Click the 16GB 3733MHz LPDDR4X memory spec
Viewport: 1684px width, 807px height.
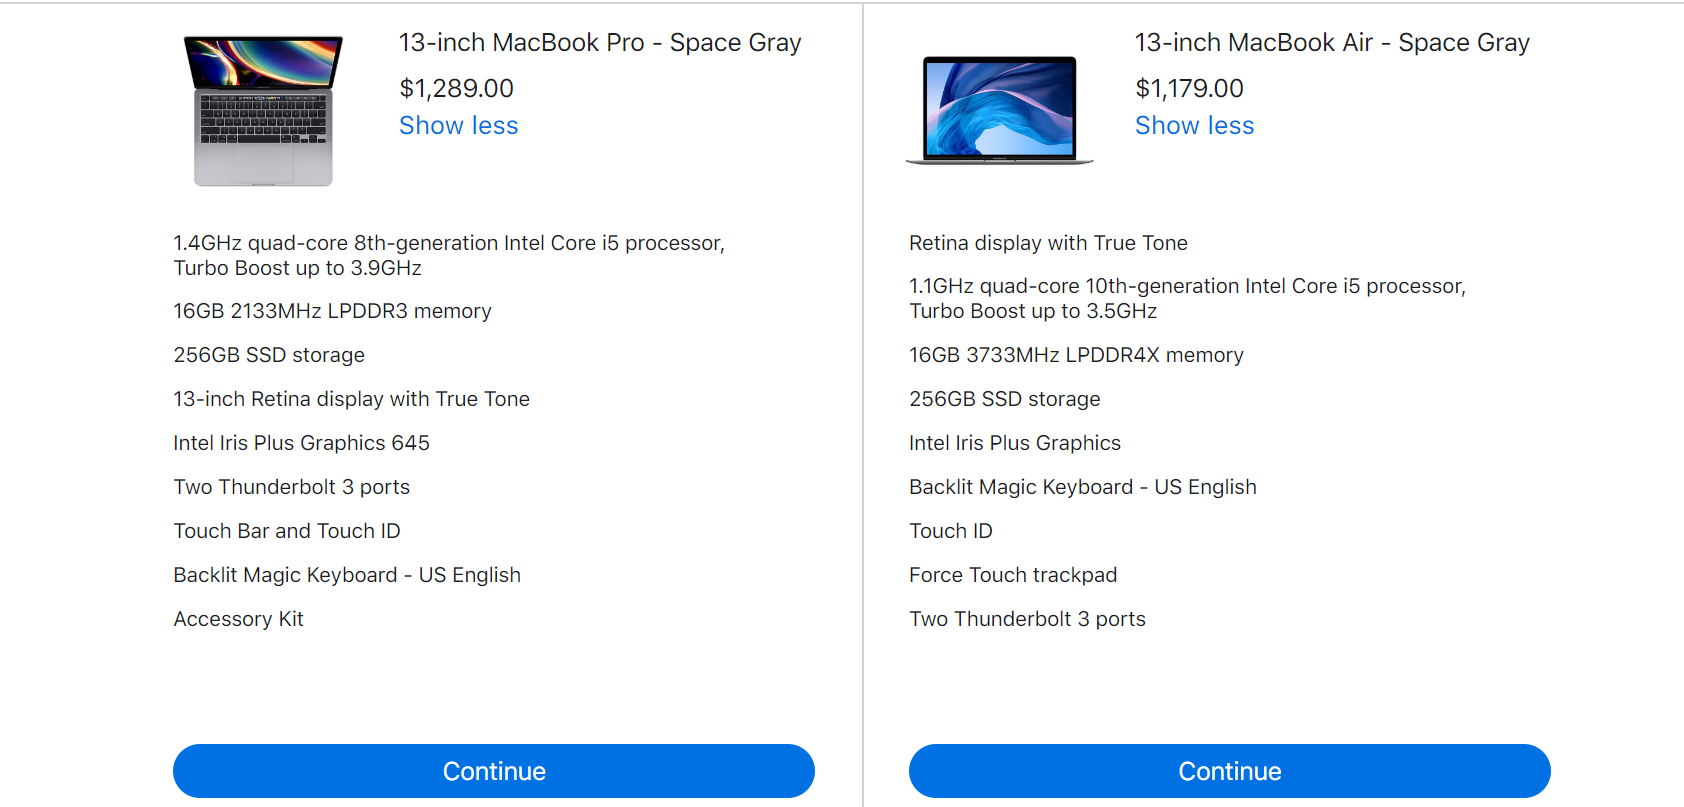[1076, 355]
